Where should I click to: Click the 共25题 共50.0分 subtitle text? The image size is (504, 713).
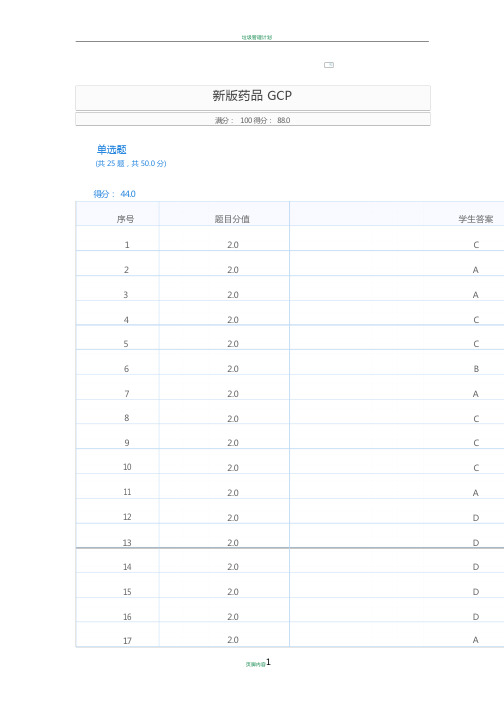(x=131, y=163)
